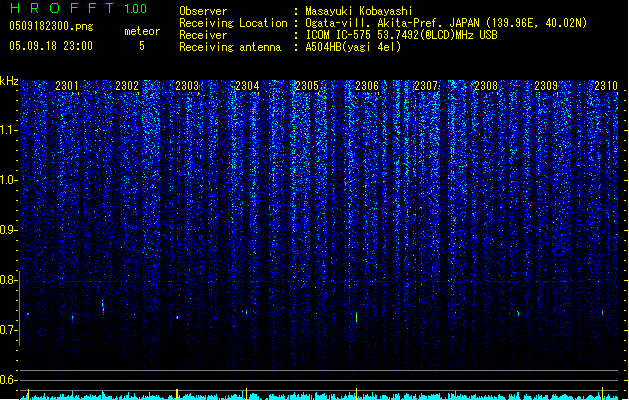Click the HROFFT 1.0.0 title text
Screen dimensions: 629x400
79,8
